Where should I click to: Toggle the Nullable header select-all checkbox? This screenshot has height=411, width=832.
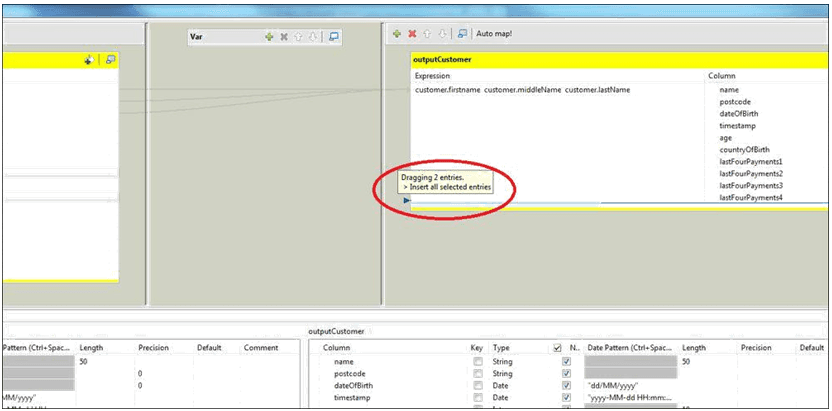point(557,348)
